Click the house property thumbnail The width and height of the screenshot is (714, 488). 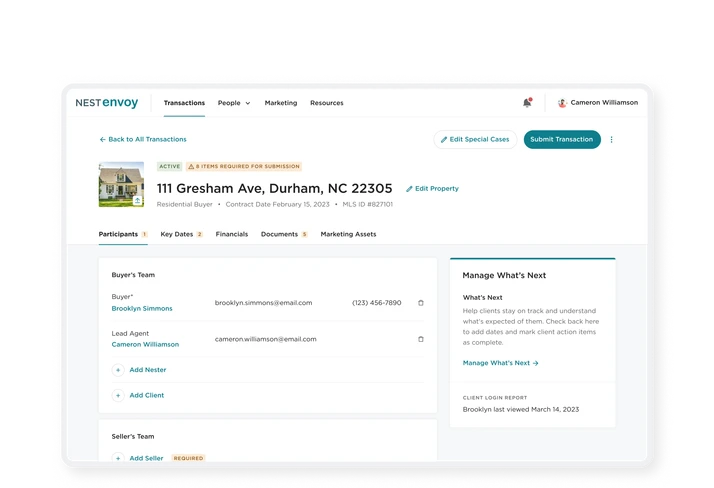122,184
